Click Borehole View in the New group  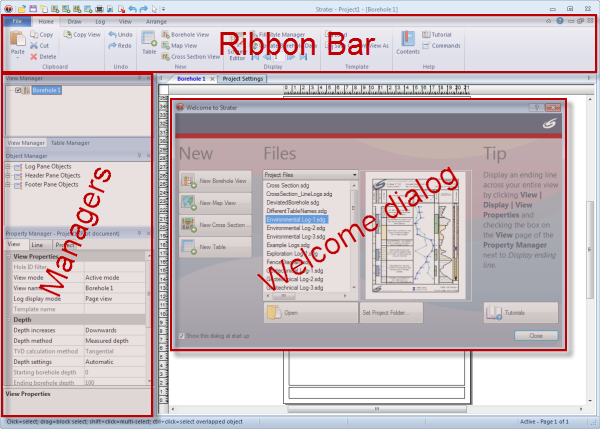[x=185, y=34]
